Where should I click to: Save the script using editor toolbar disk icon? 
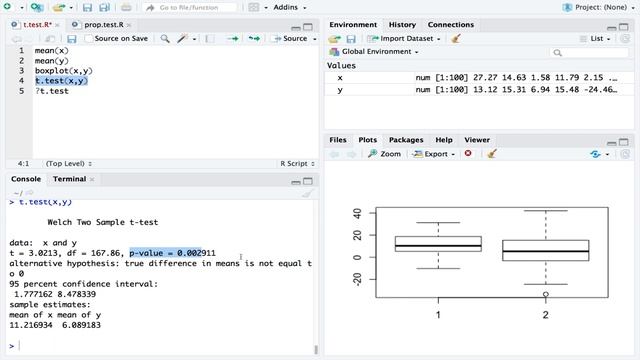[72, 39]
